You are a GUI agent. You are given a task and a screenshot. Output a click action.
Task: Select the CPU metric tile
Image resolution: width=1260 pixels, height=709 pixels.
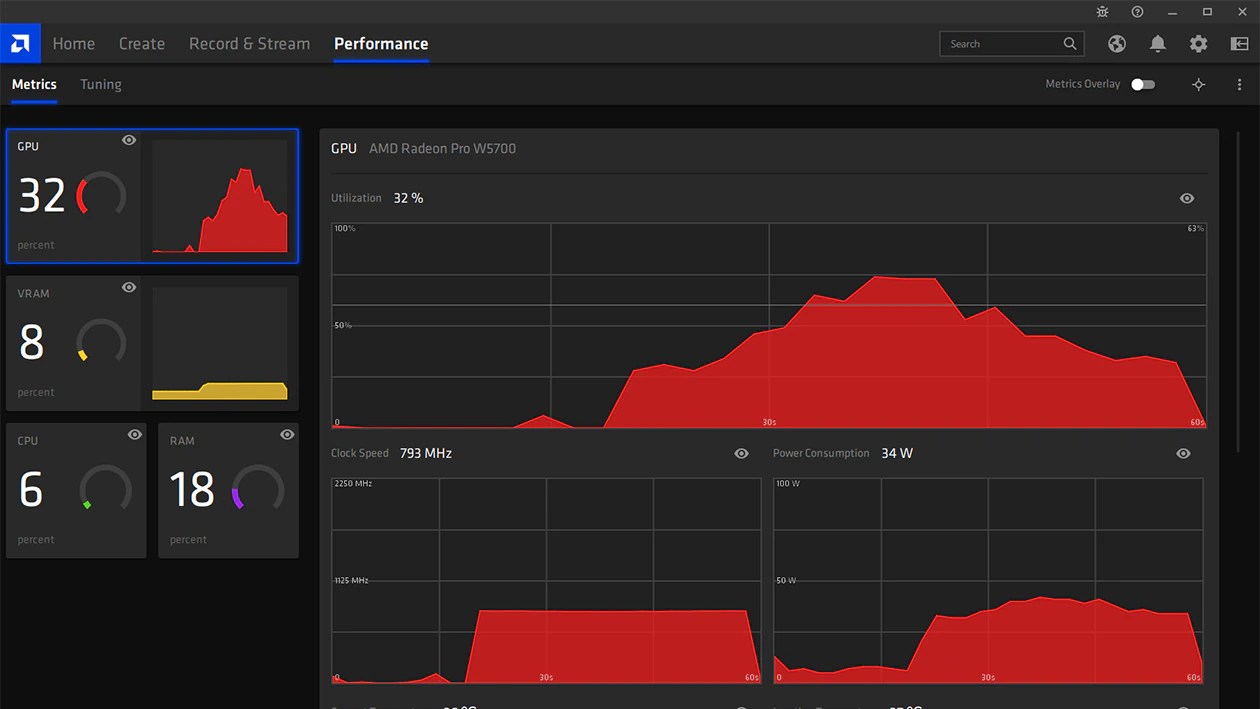point(76,490)
